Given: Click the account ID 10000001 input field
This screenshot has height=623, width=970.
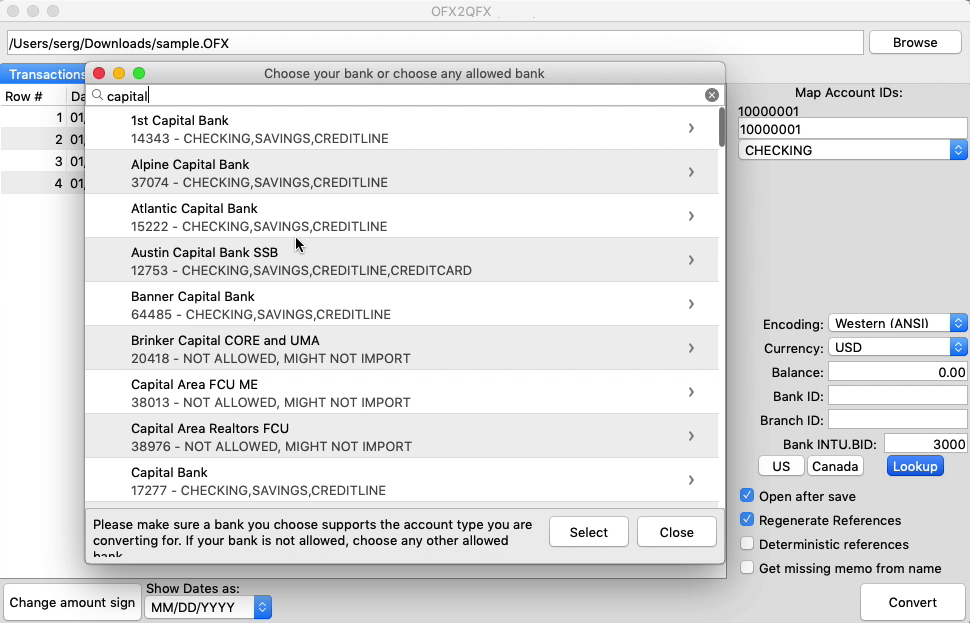Looking at the screenshot, I should pyautogui.click(x=852, y=129).
